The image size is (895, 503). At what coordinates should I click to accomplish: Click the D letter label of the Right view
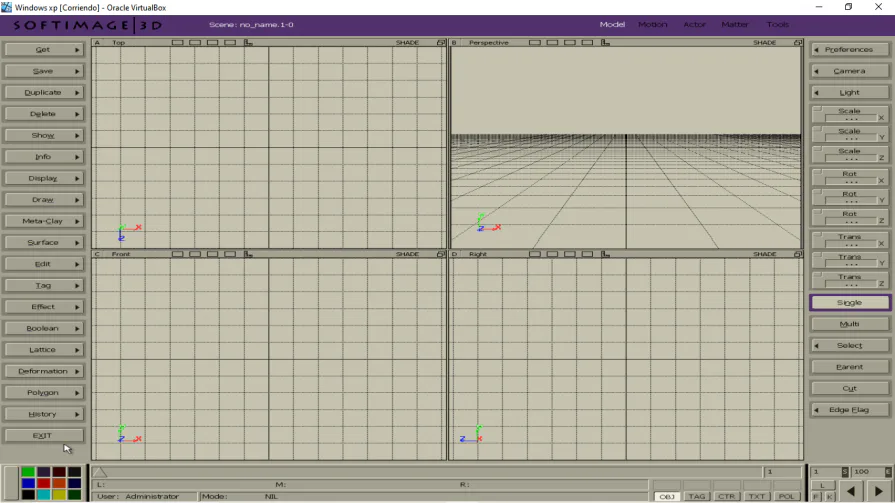coord(454,254)
